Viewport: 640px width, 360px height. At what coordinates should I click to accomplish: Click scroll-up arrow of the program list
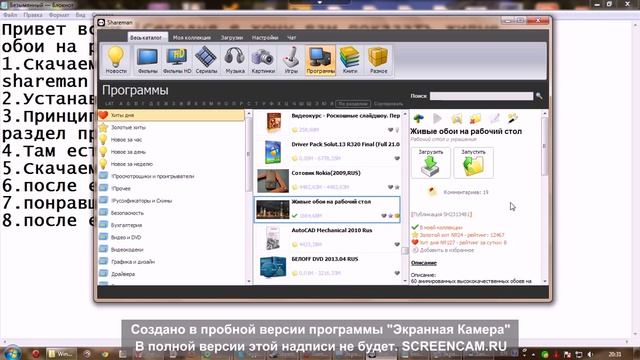coord(405,114)
